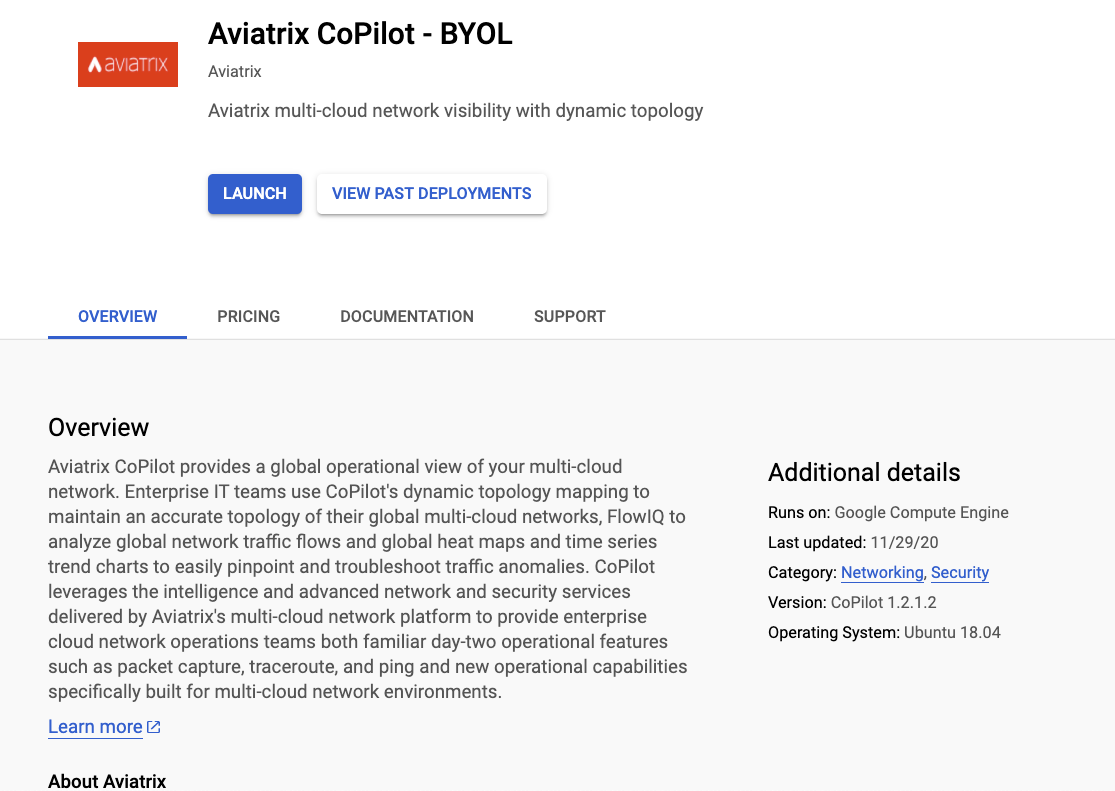Click the Learn more link

pos(95,726)
